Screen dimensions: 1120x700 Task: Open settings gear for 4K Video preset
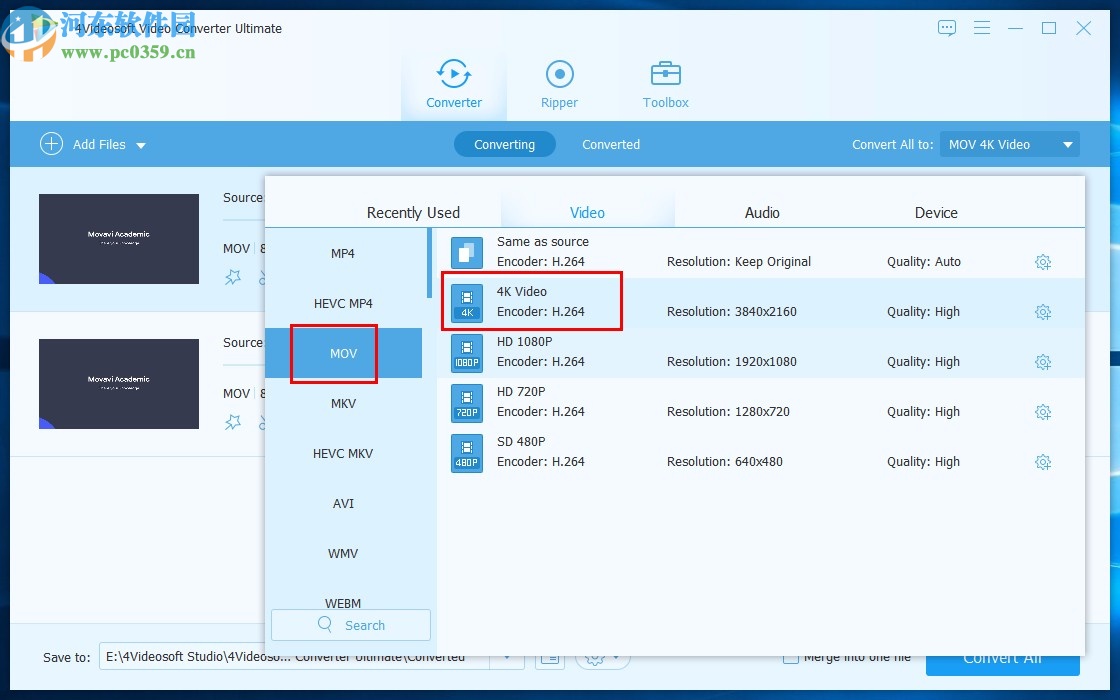(1043, 312)
